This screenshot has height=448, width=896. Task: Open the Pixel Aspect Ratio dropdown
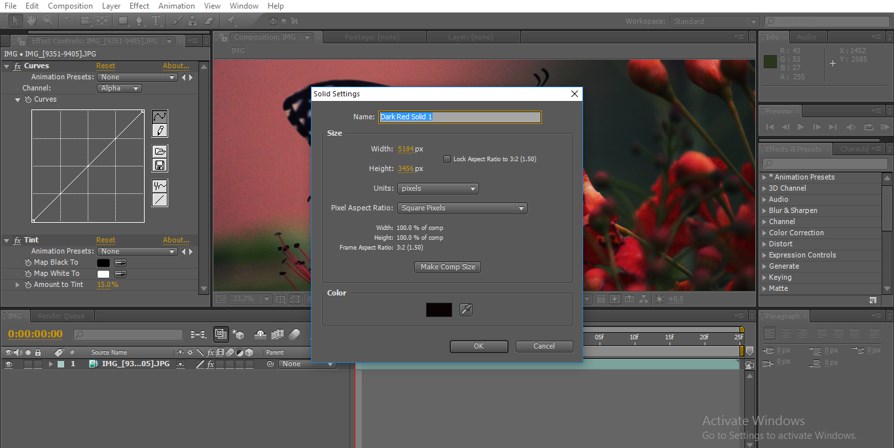461,208
